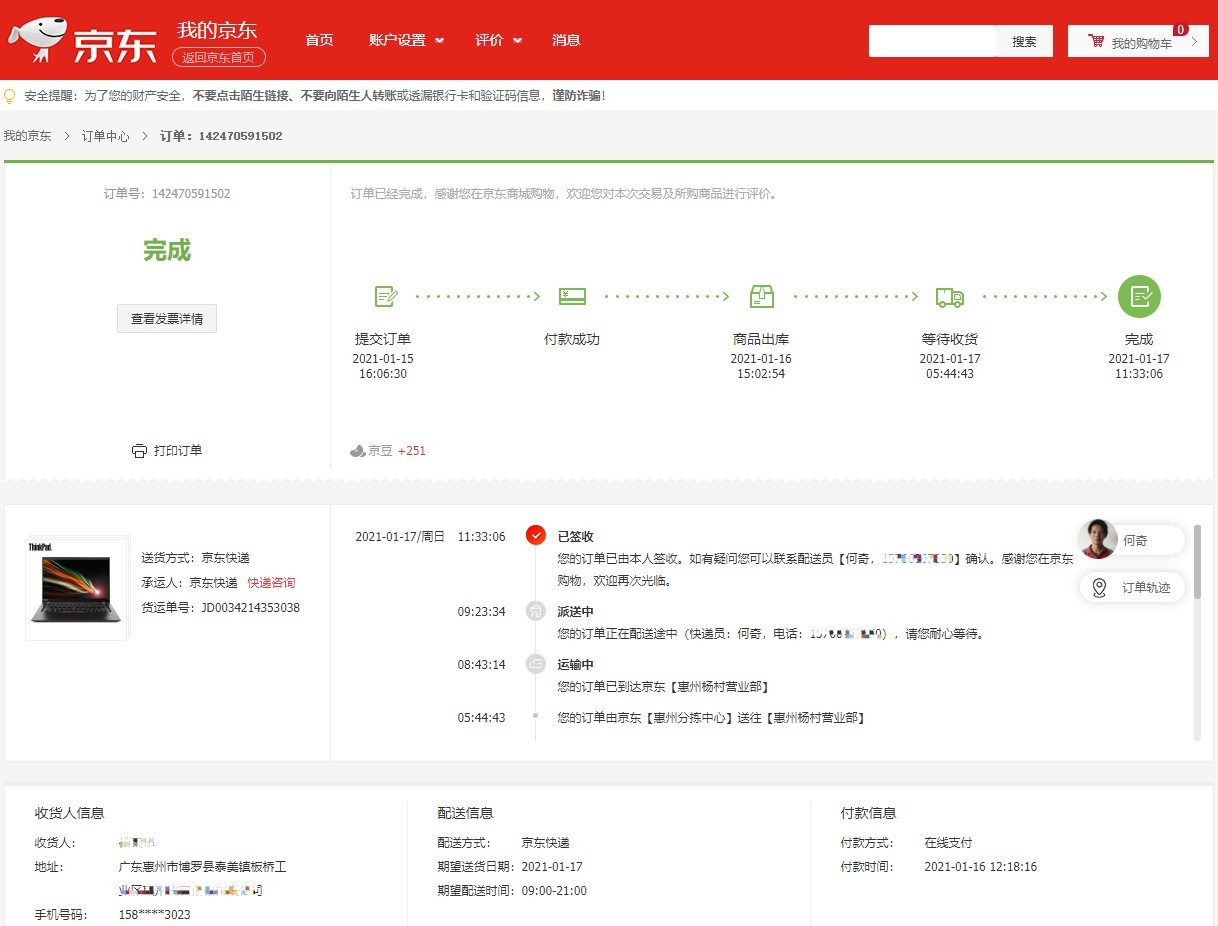Click the awaiting delivery truck icon
Viewport: 1218px width, 926px height.
(949, 297)
